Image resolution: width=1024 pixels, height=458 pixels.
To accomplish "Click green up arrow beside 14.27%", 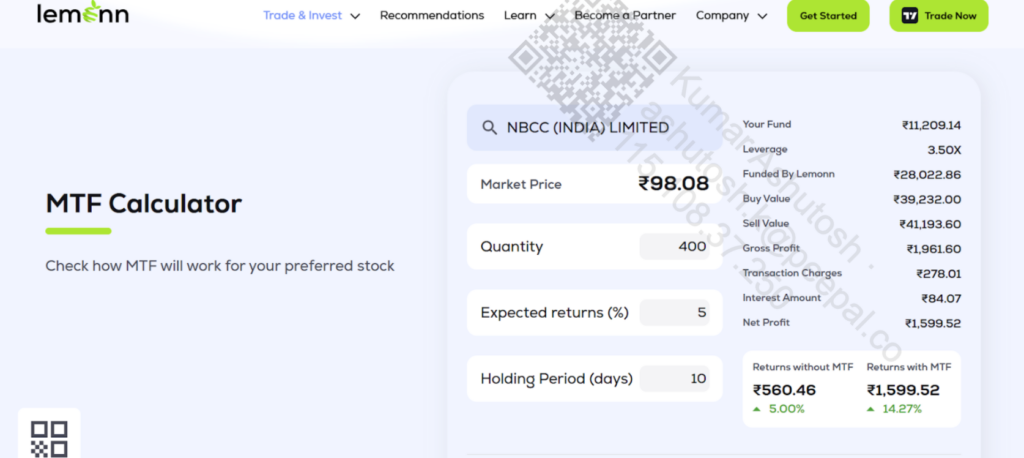I will click(x=871, y=409).
